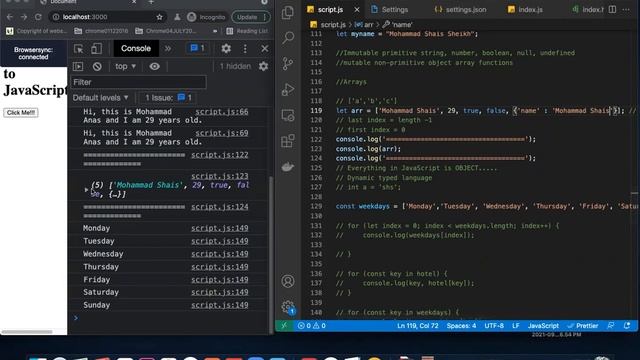
Task: Change the LF end of line sequence
Action: pos(516,326)
